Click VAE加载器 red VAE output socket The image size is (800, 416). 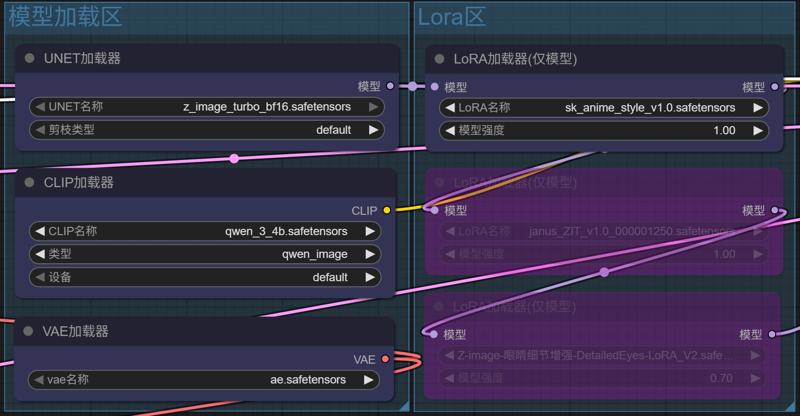pyautogui.click(x=385, y=359)
